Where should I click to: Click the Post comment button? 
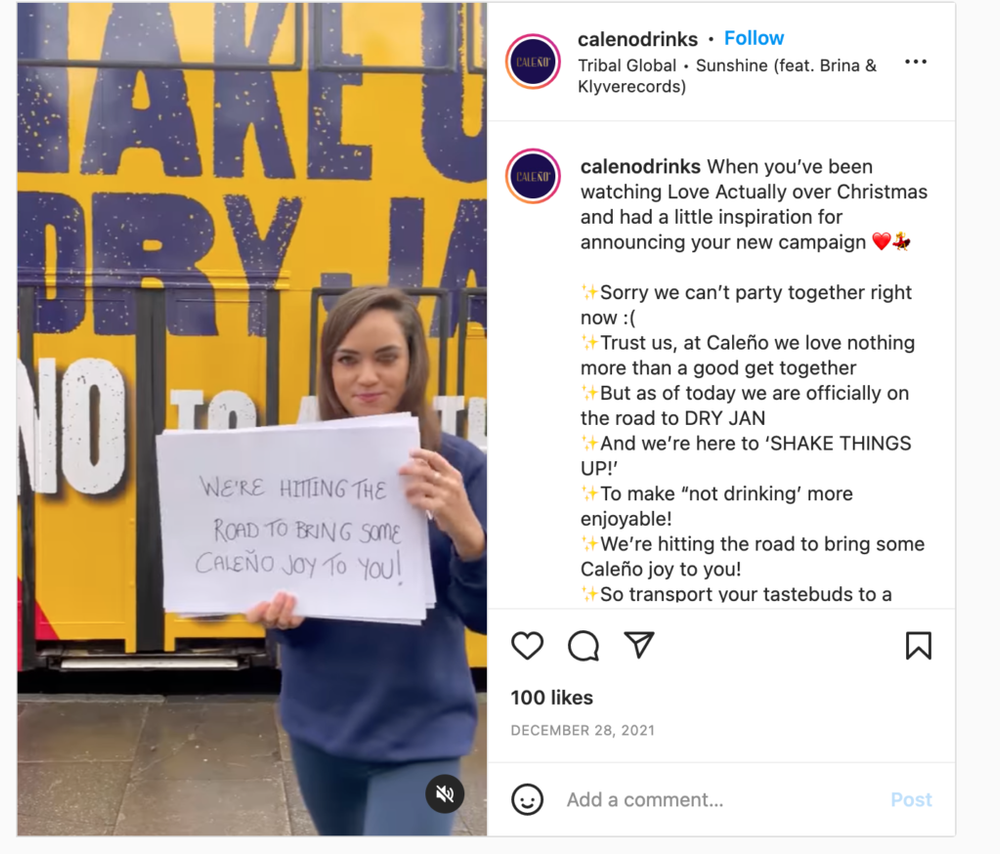pos(911,800)
